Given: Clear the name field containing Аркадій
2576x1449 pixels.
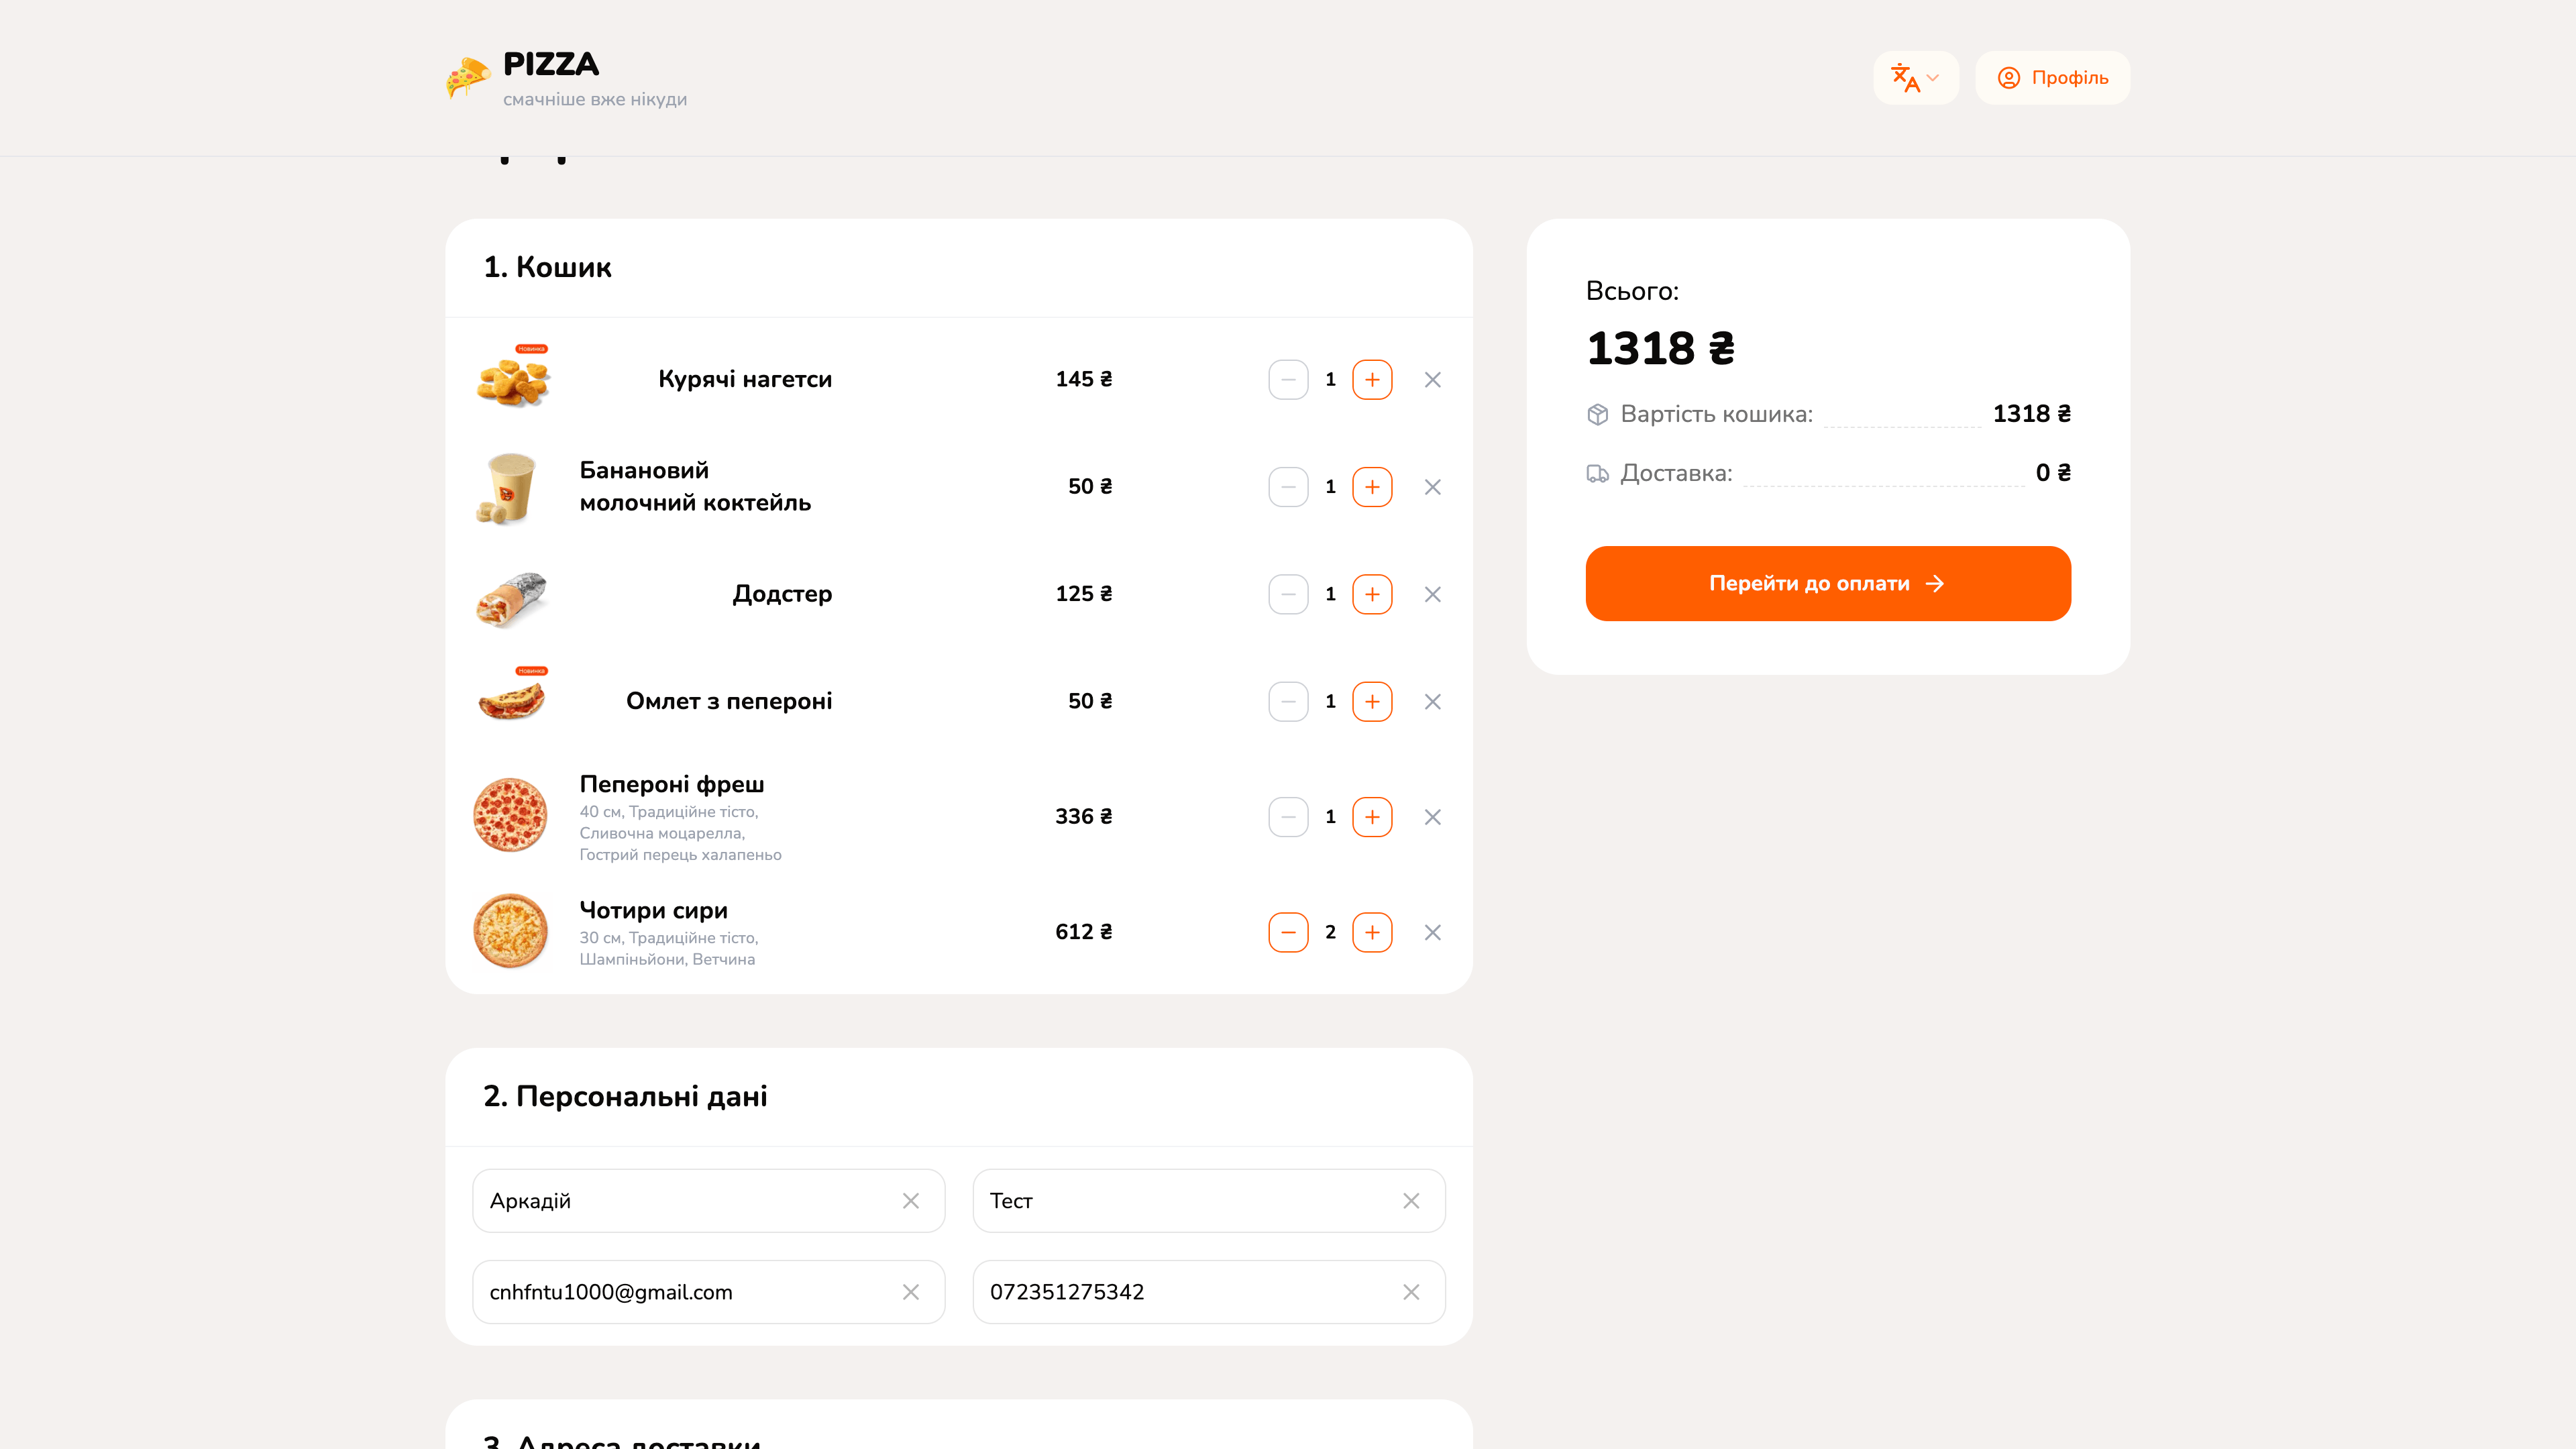Looking at the screenshot, I should [x=911, y=1200].
